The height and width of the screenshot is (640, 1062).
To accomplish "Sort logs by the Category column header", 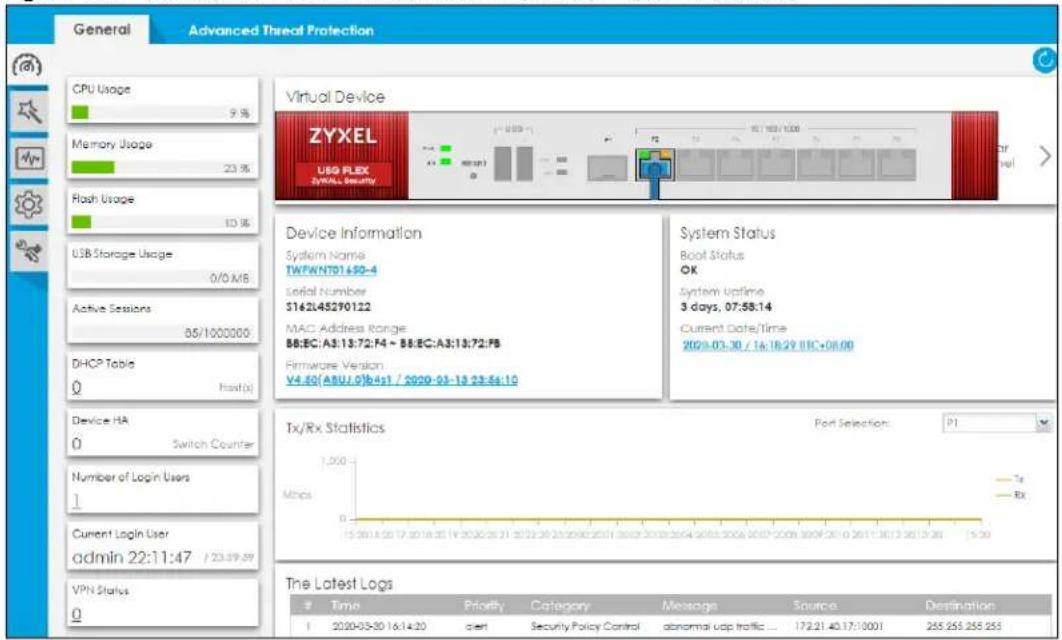I will (559, 605).
